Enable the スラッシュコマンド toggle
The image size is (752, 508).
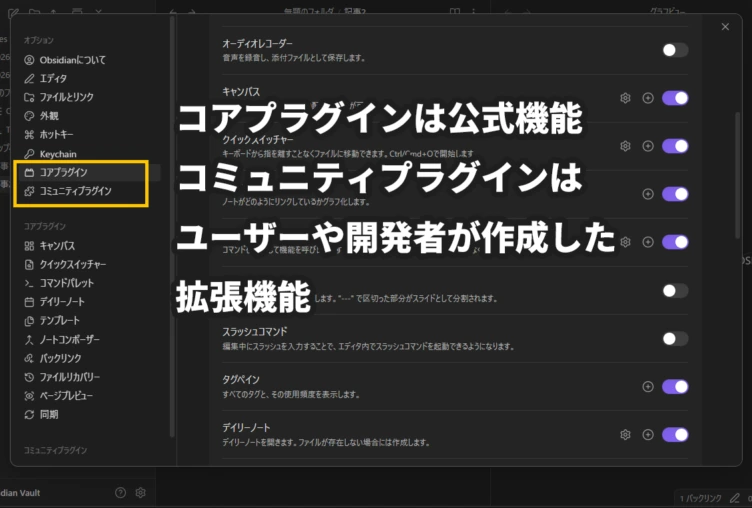pos(675,338)
